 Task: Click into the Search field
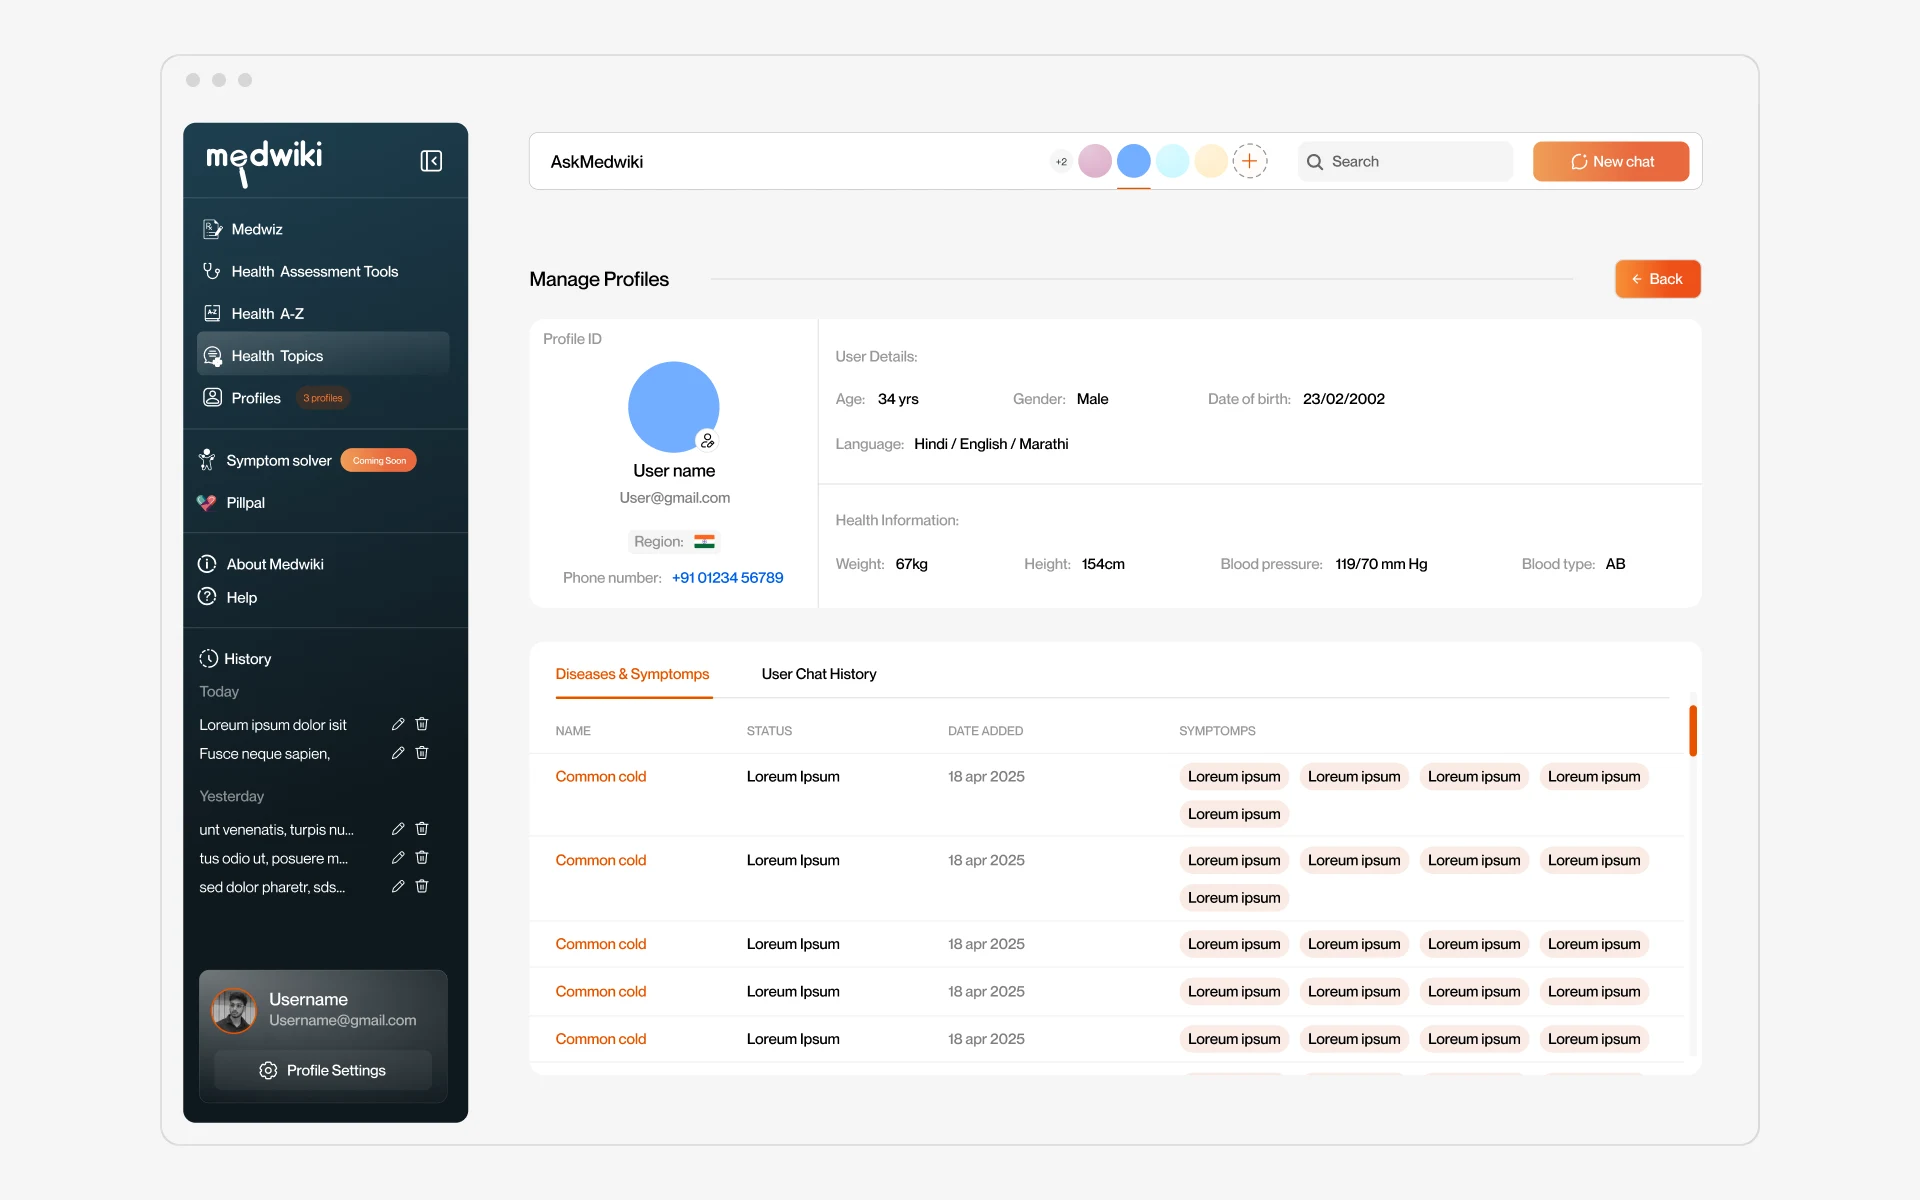(1405, 161)
